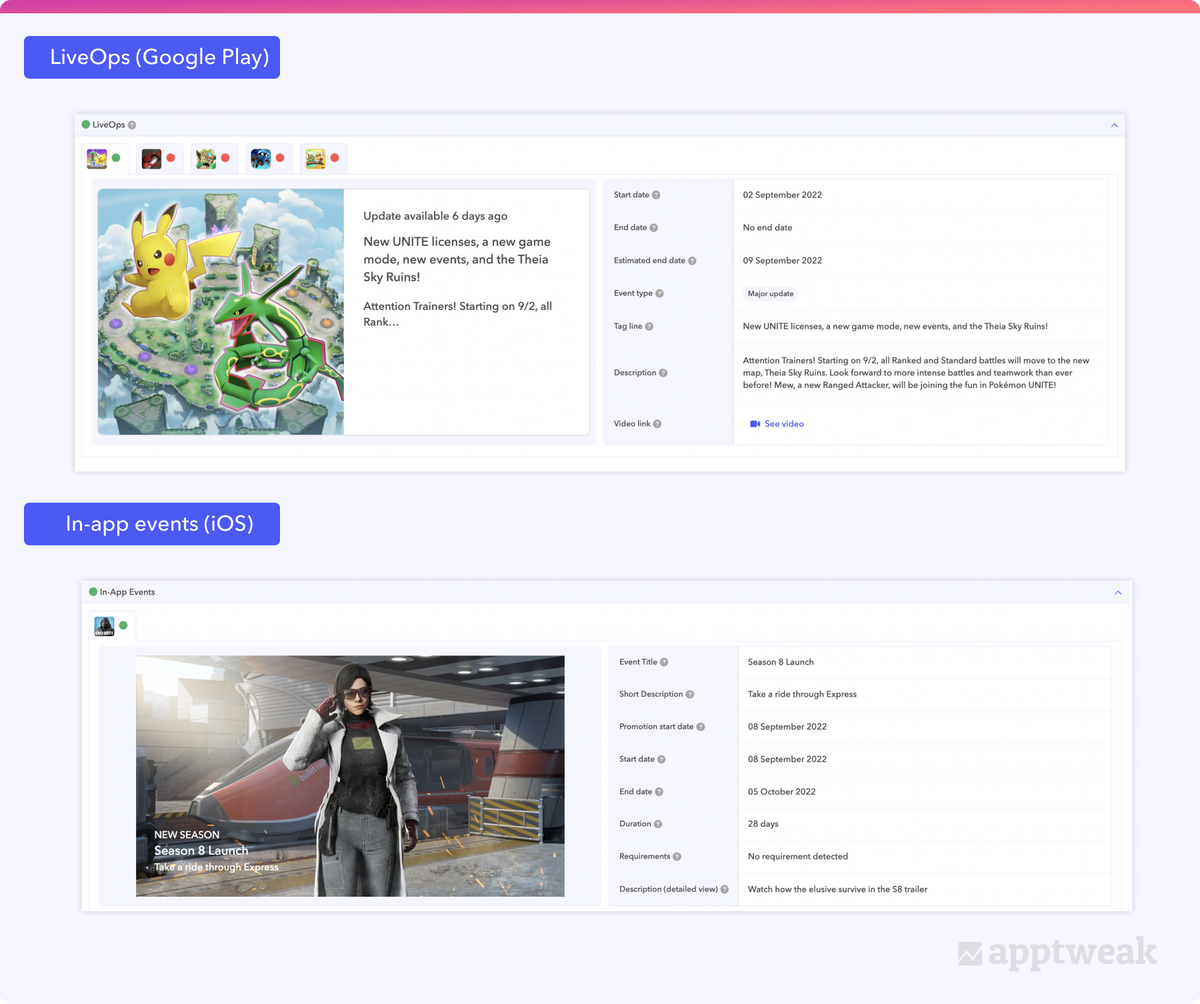Viewport: 1200px width, 1004px height.
Task: Click the In-app events (iOS) header button
Action: tap(152, 524)
